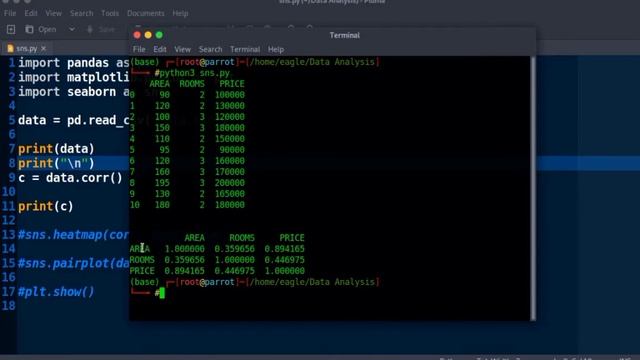Open Pluma's File menu
Viewport: 640px width, 360px height.
tap(10, 13)
